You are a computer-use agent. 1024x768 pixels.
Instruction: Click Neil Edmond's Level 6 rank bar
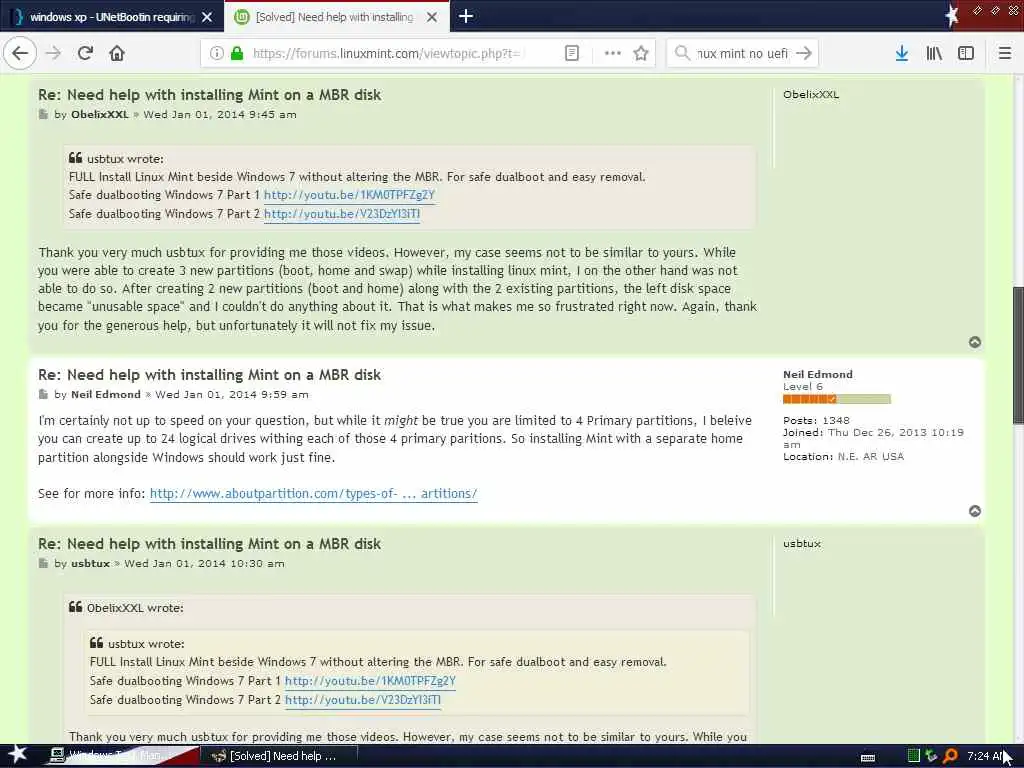click(837, 399)
